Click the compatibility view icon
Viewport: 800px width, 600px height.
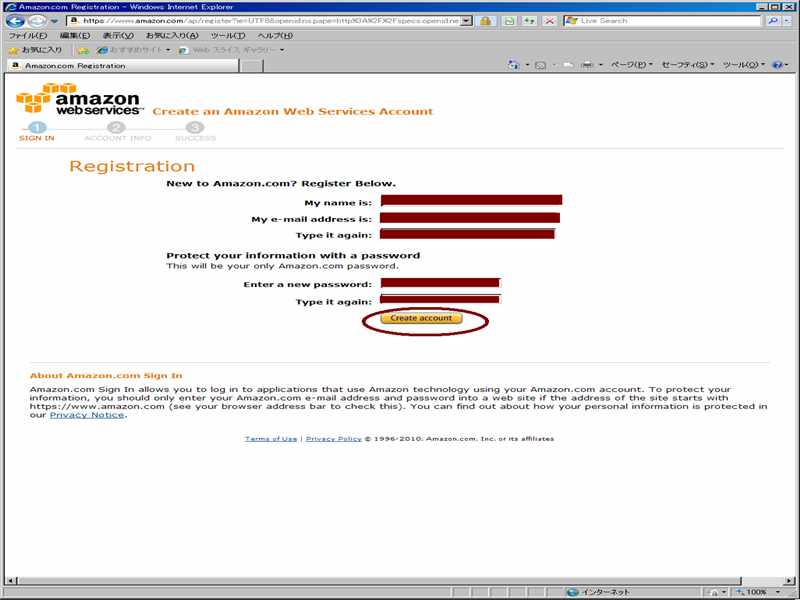tap(509, 21)
